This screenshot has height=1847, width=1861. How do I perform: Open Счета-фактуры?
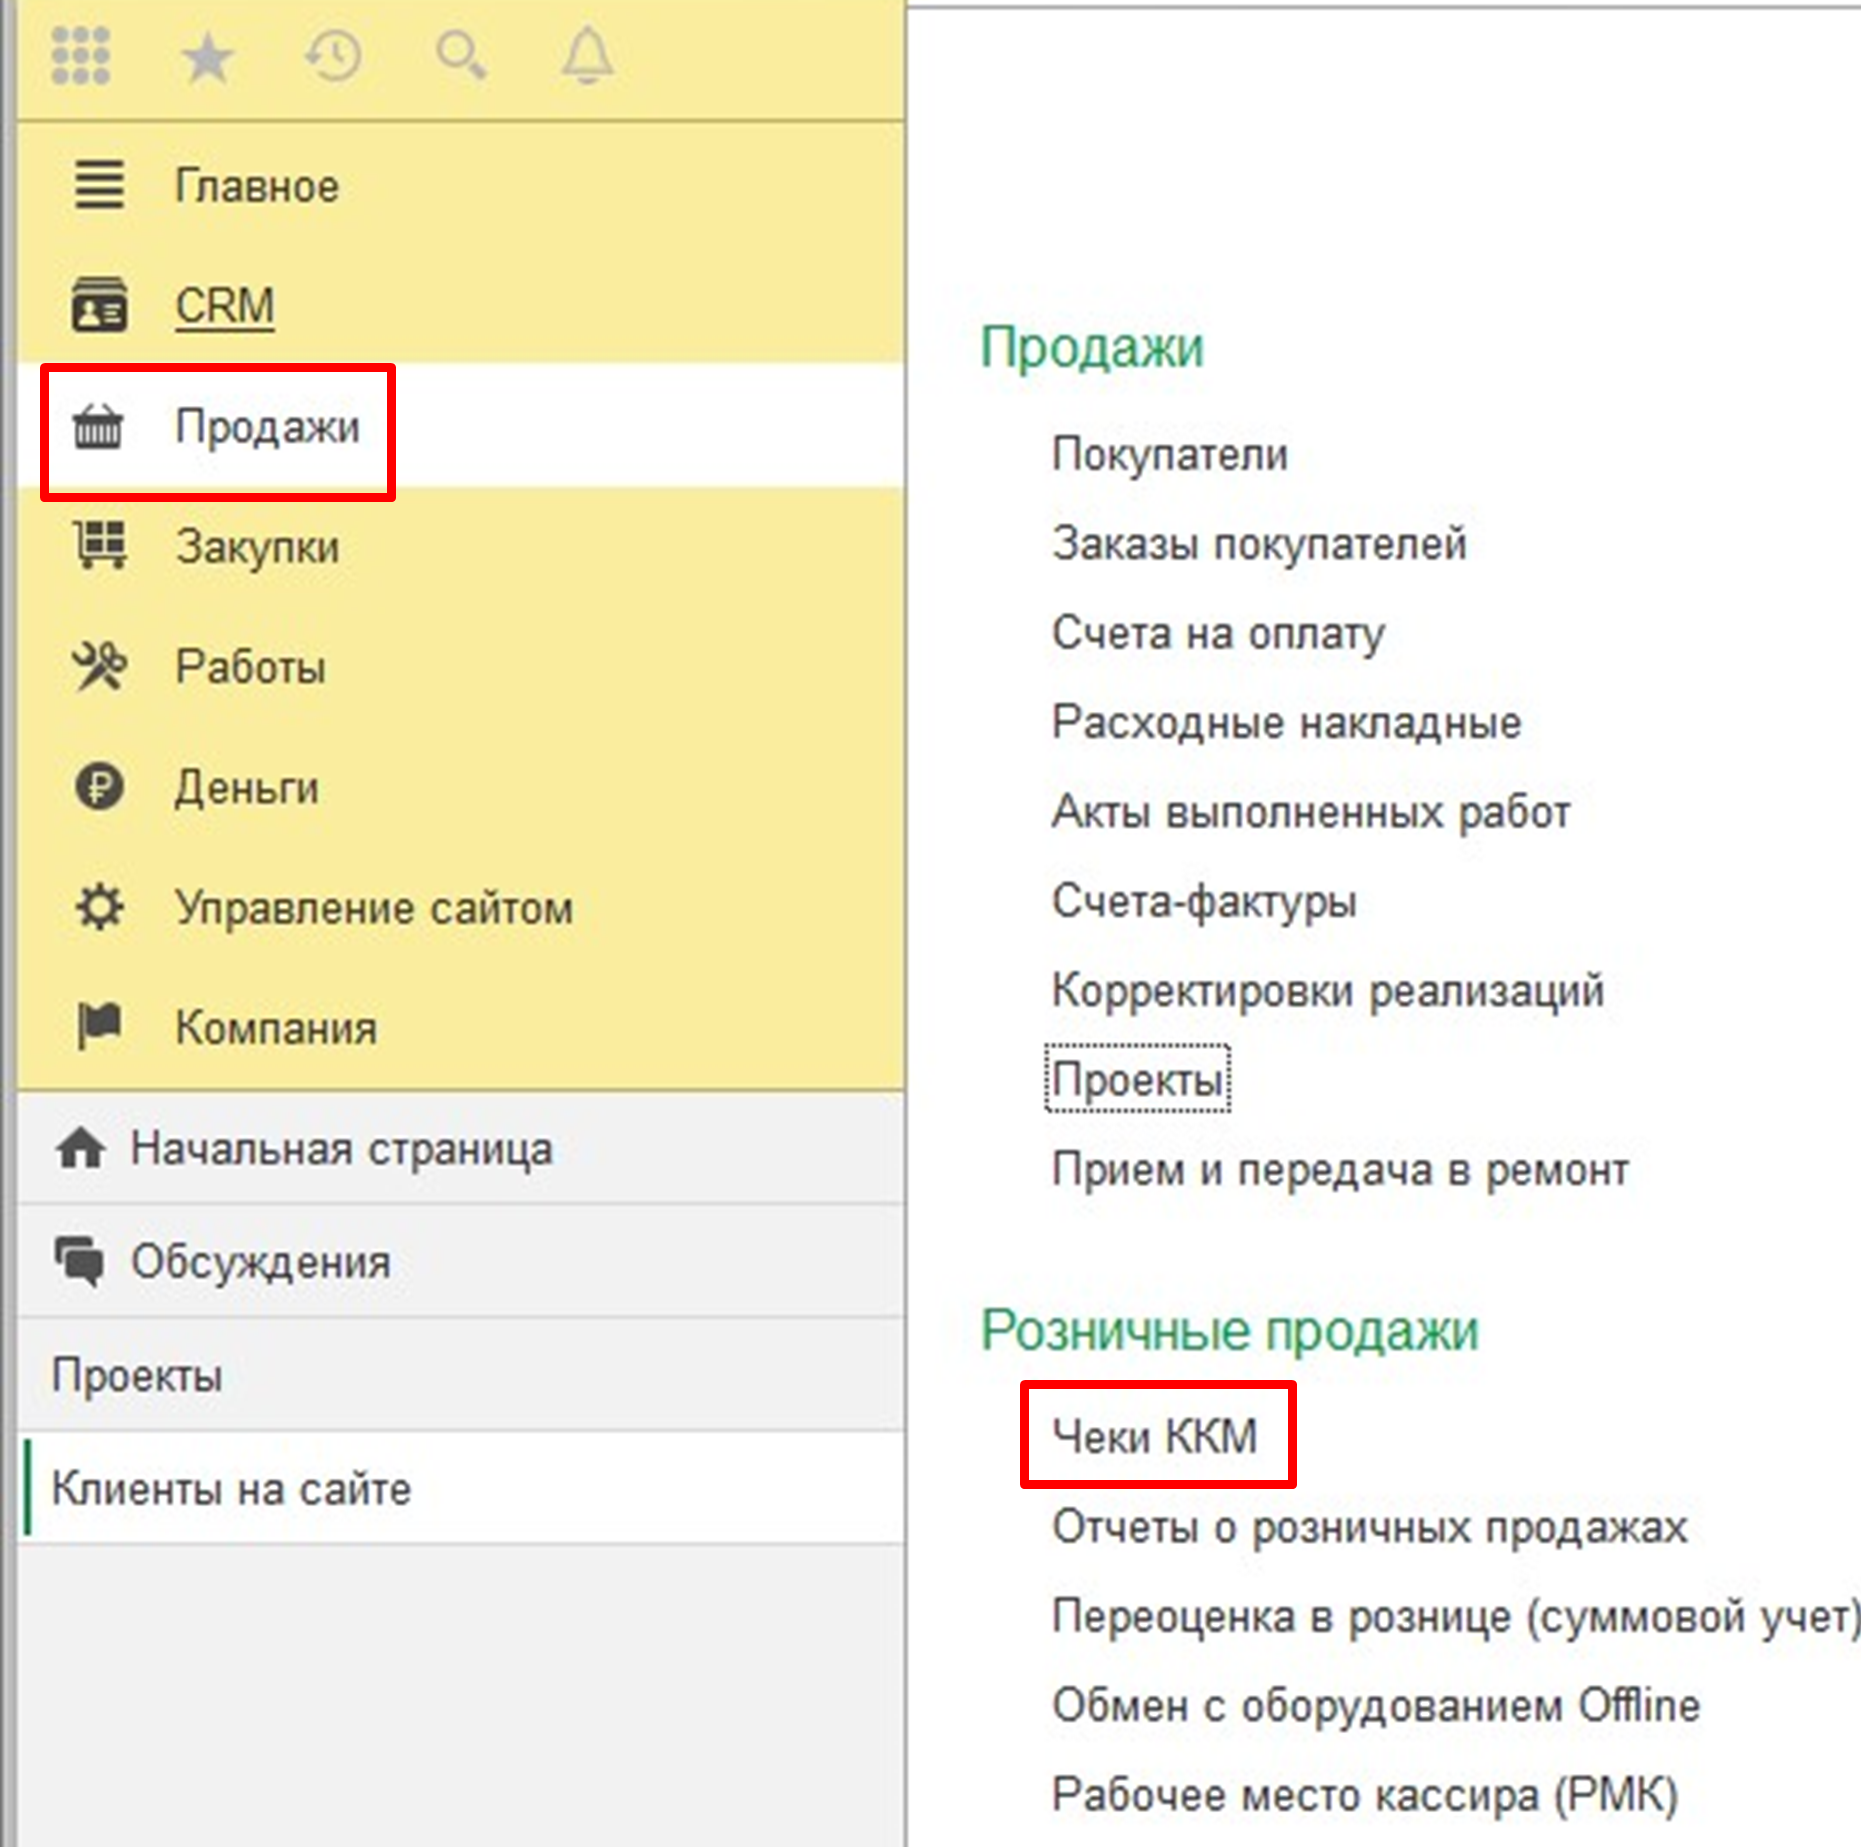point(1204,902)
